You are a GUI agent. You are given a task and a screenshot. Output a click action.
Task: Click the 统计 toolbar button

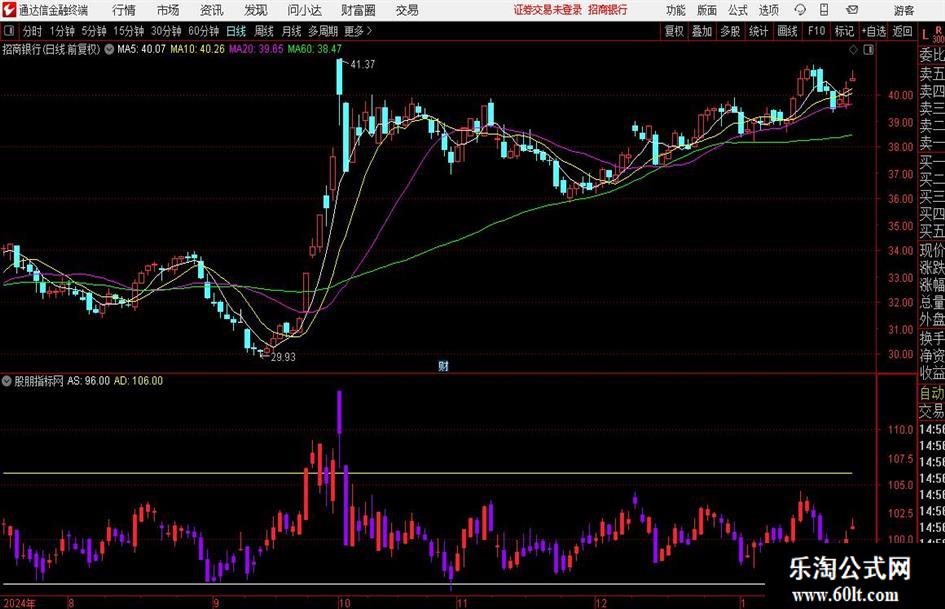pos(758,31)
